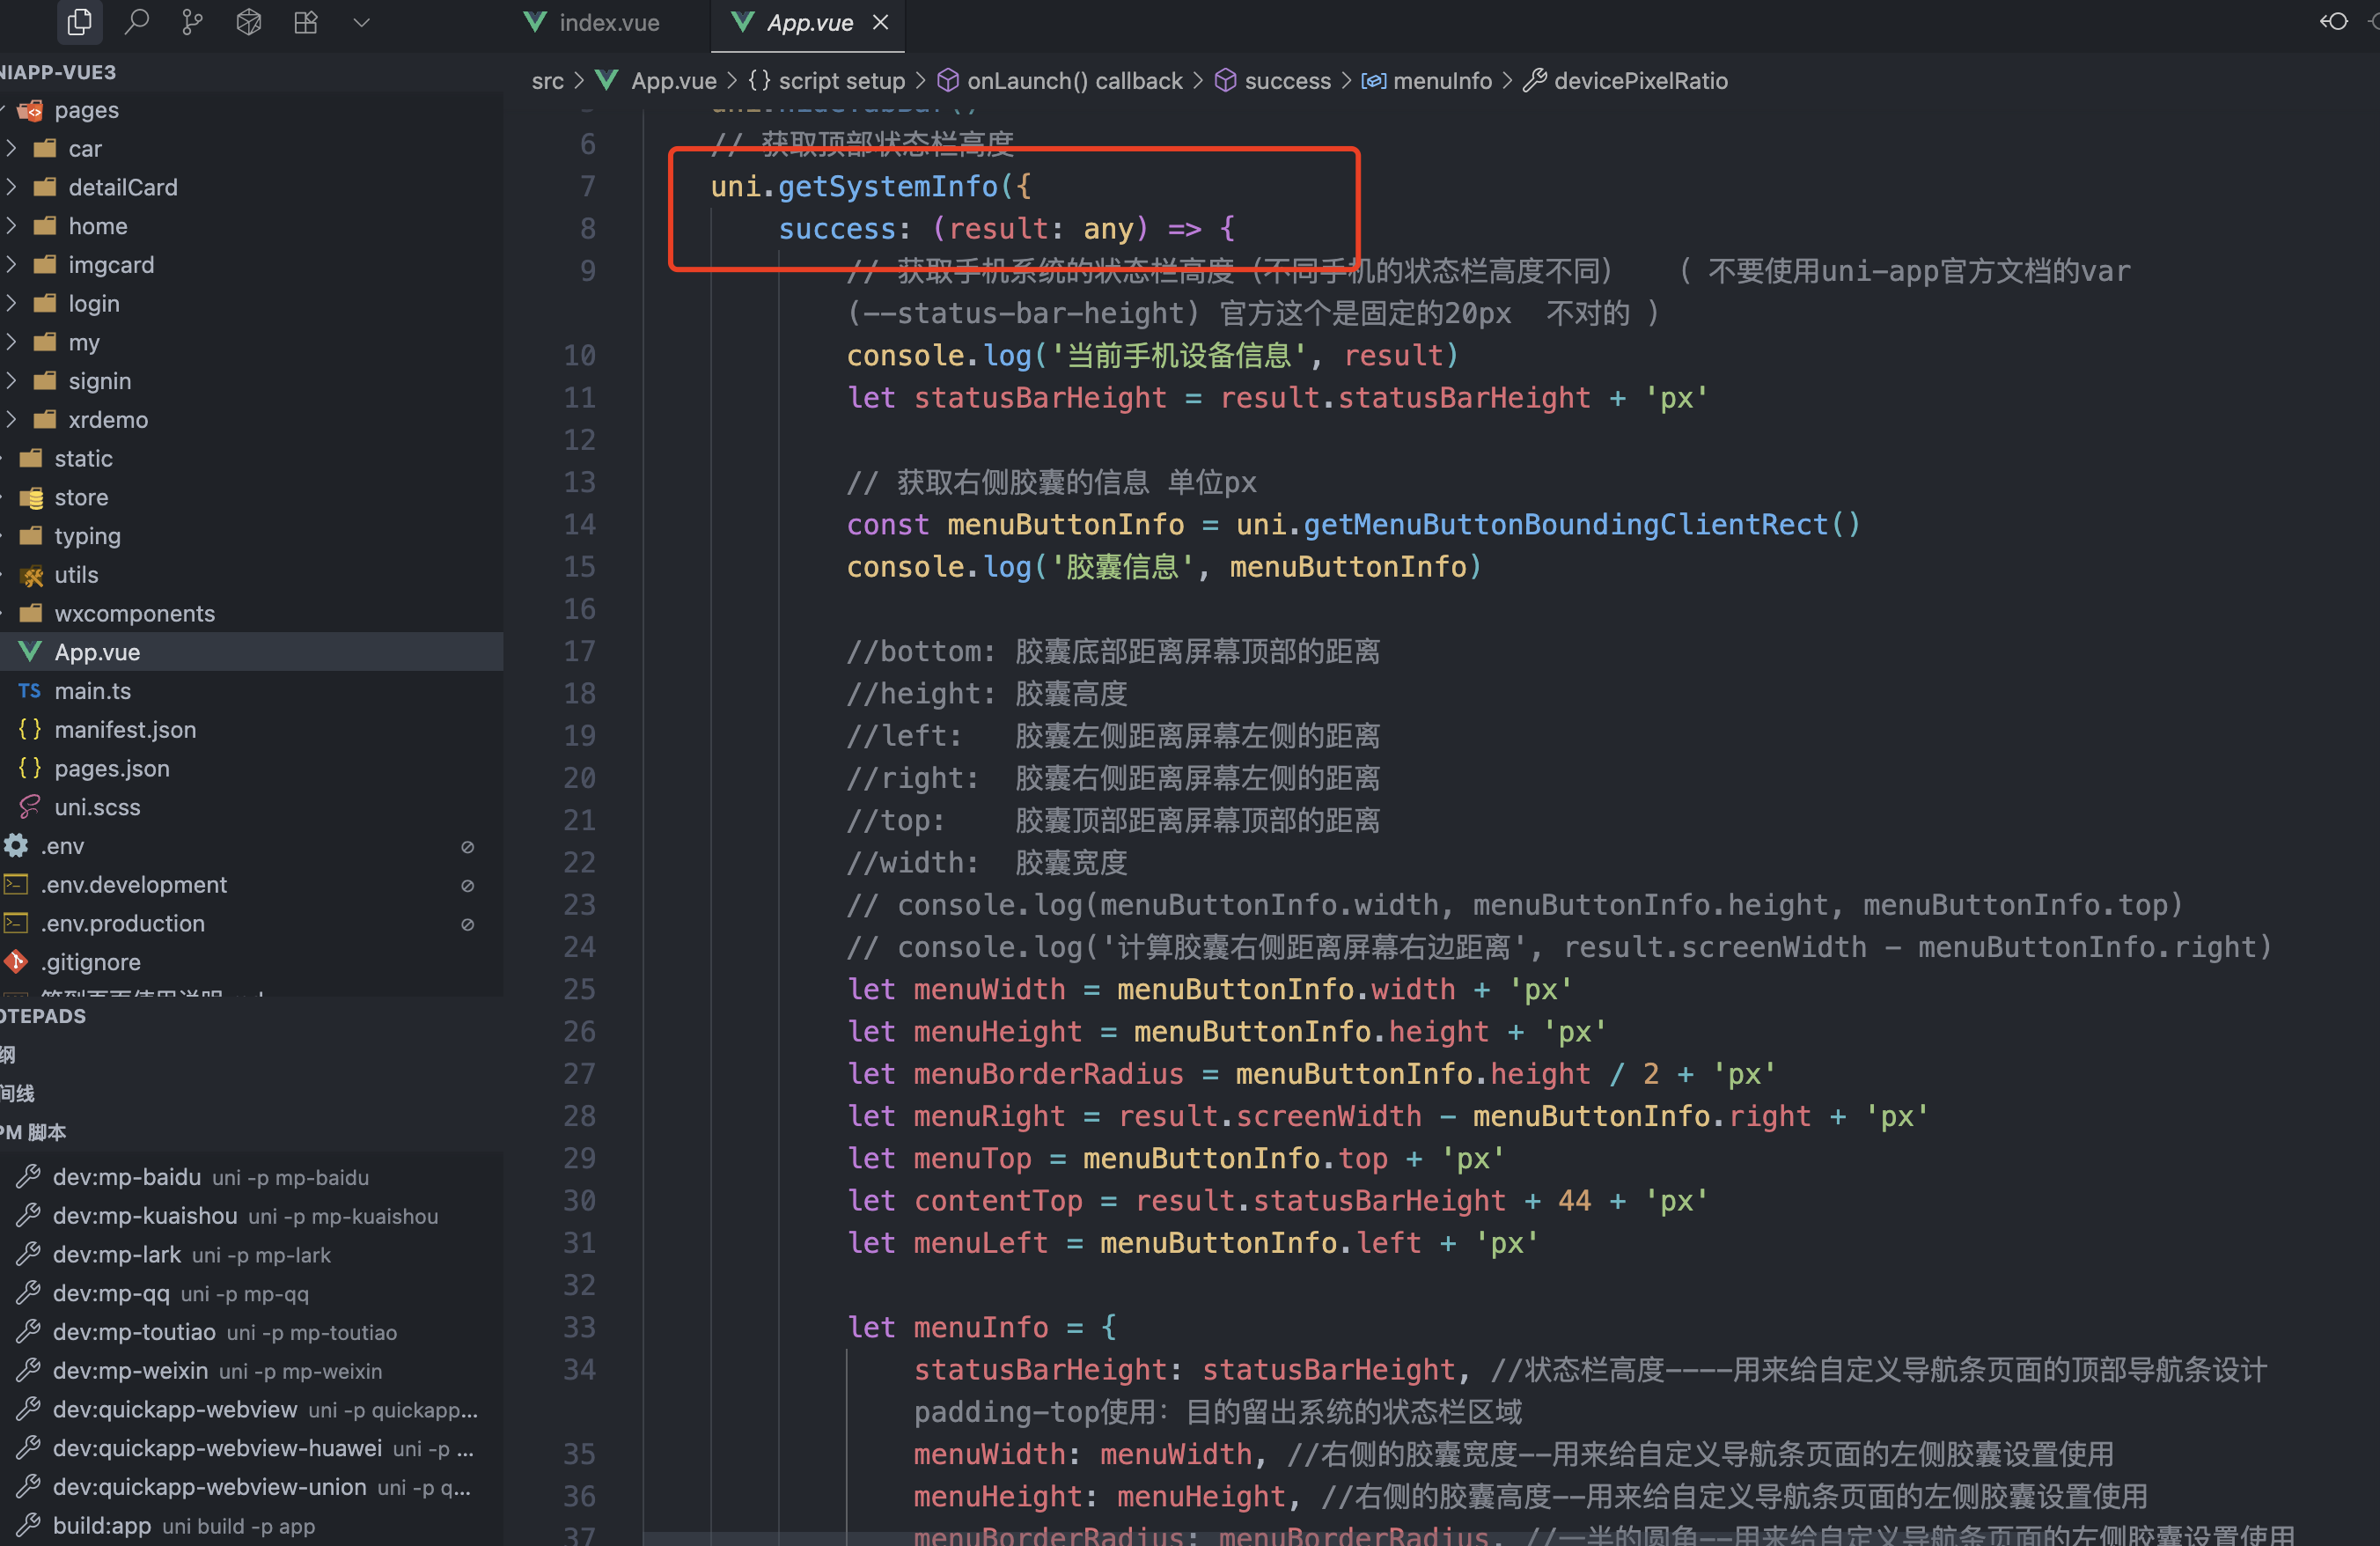Expand the xrdemo folder
Image resolution: width=2380 pixels, height=1546 pixels.
point(108,420)
